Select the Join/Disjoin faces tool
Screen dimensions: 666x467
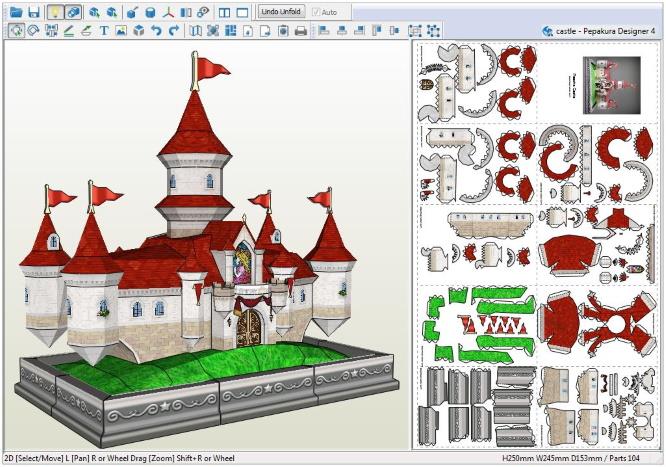click(51, 31)
